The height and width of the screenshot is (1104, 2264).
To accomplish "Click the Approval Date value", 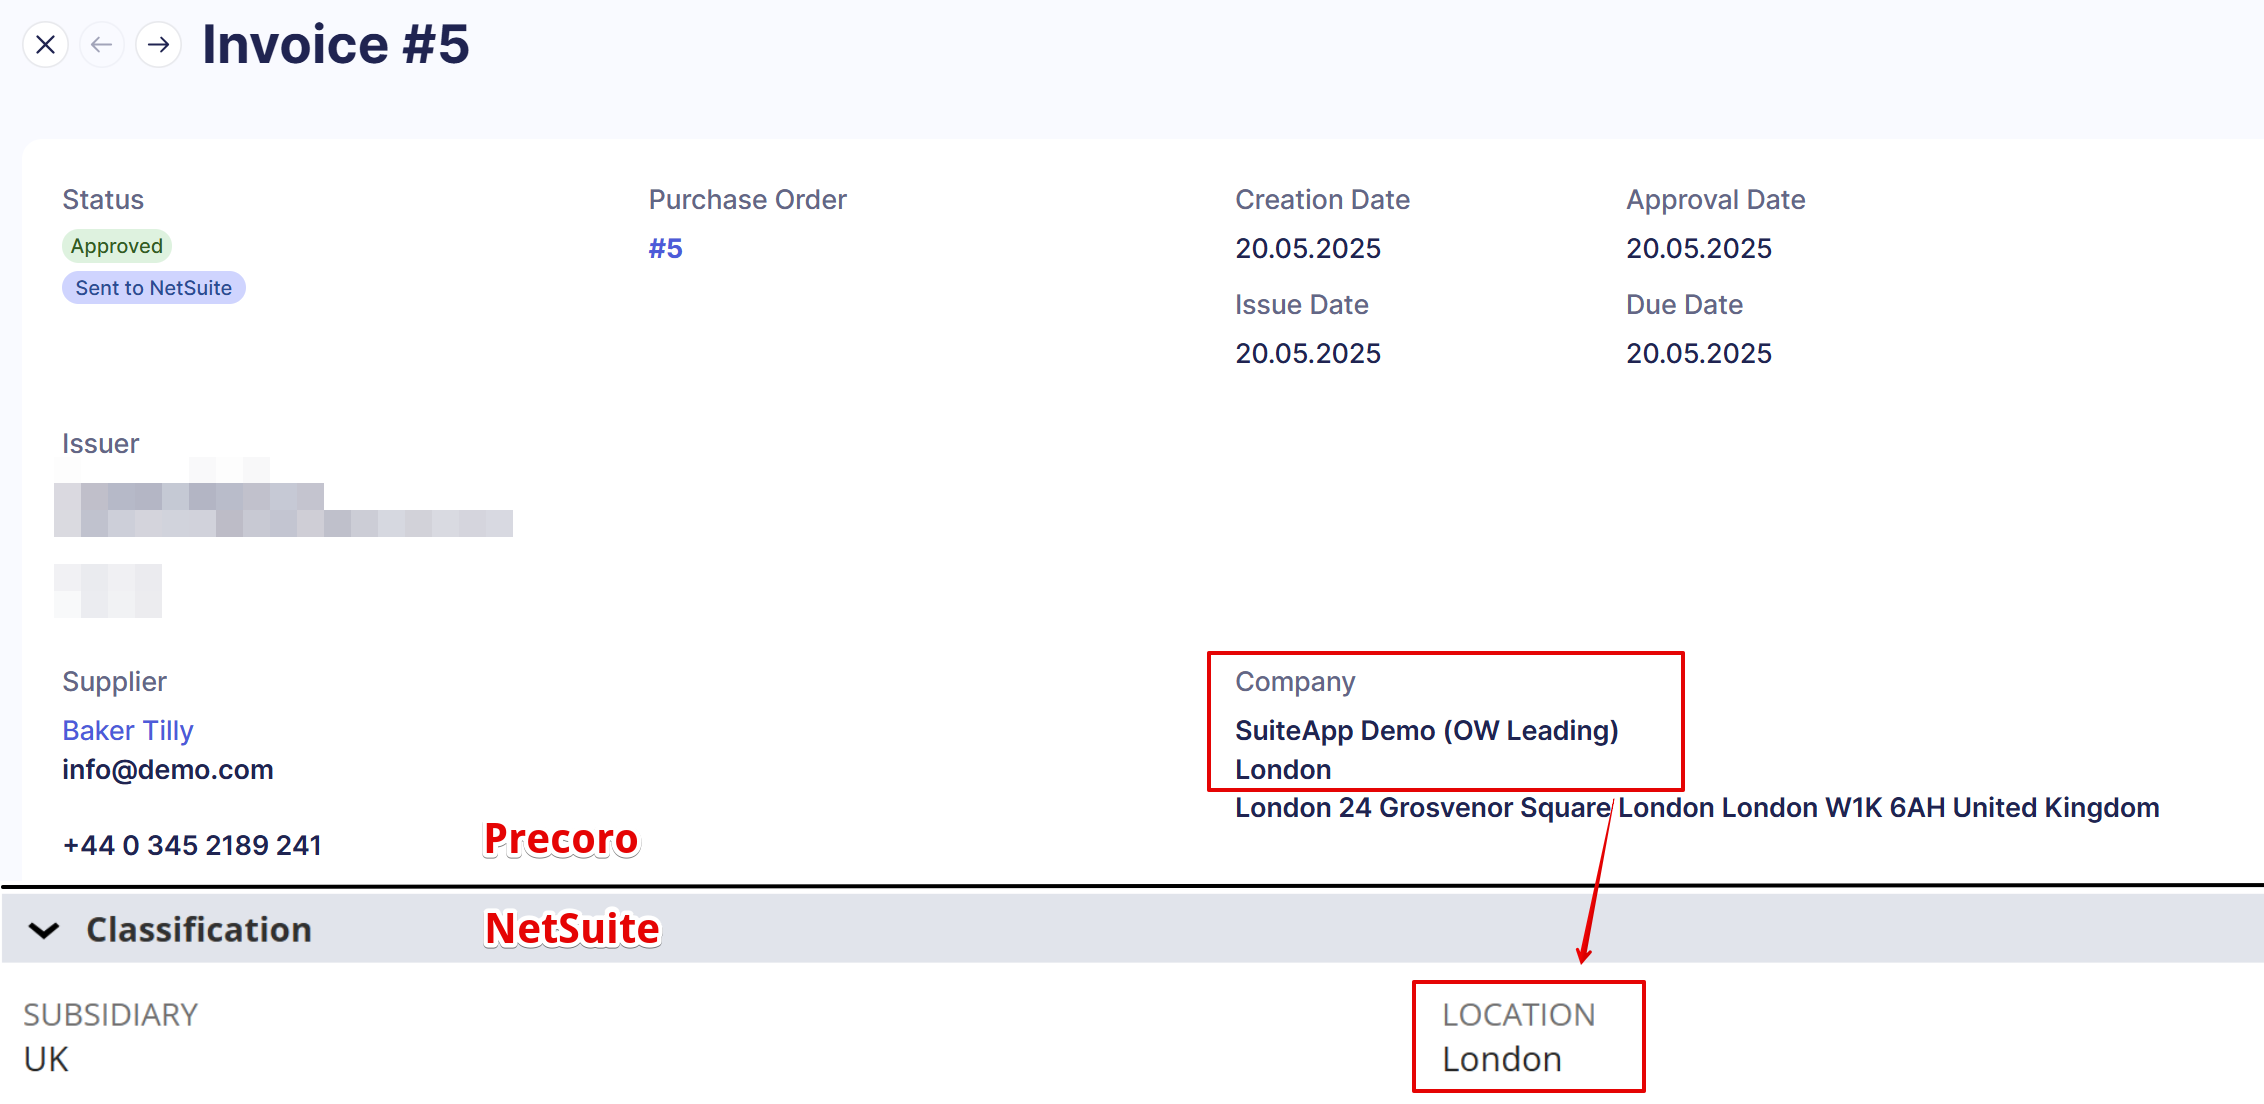I will click(1699, 248).
